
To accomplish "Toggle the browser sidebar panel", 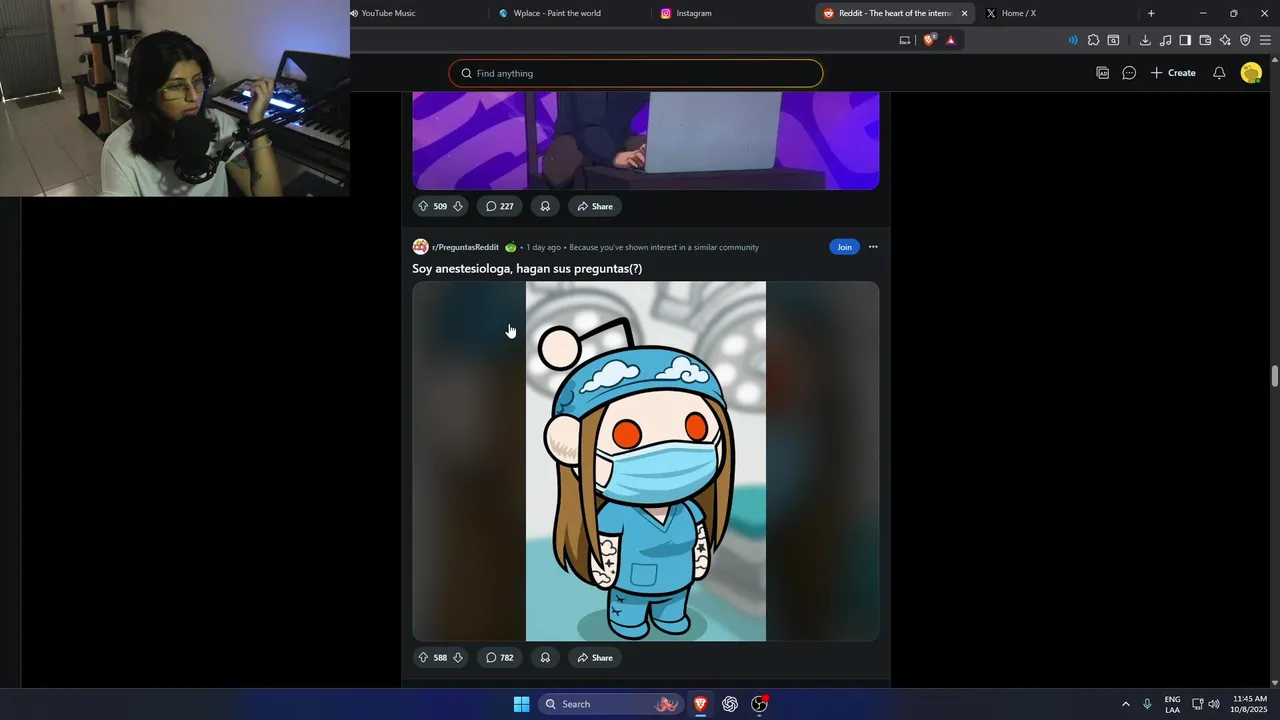I will click(1185, 40).
